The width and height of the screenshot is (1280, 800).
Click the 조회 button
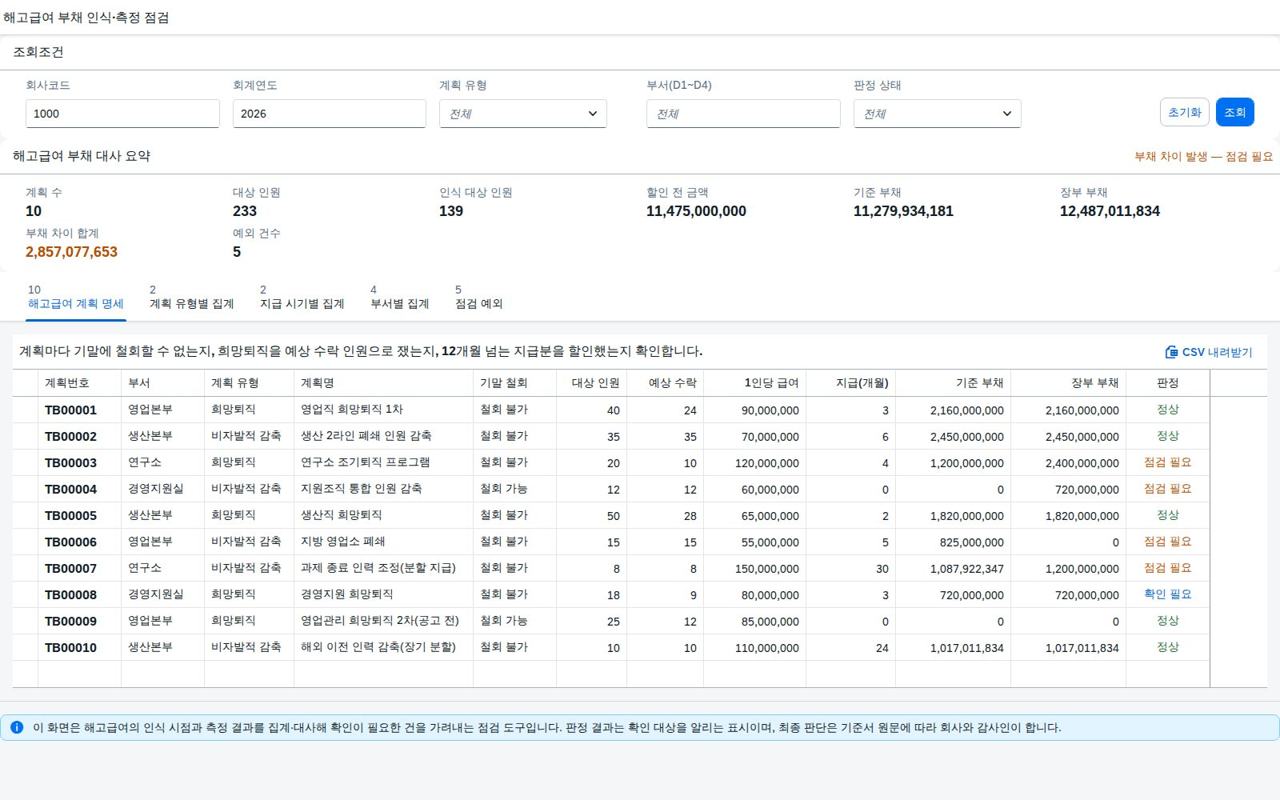[1235, 112]
